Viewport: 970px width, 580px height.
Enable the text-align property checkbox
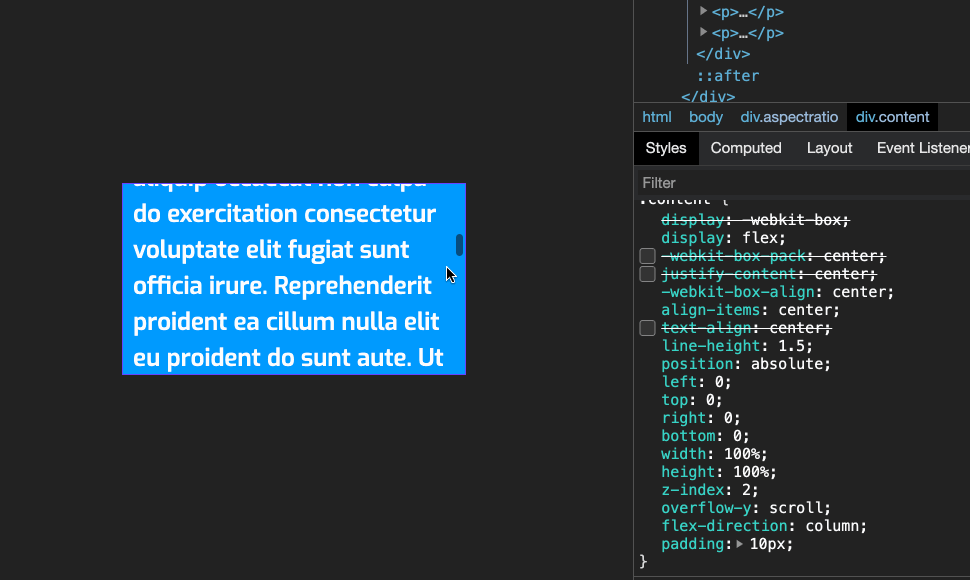click(647, 328)
